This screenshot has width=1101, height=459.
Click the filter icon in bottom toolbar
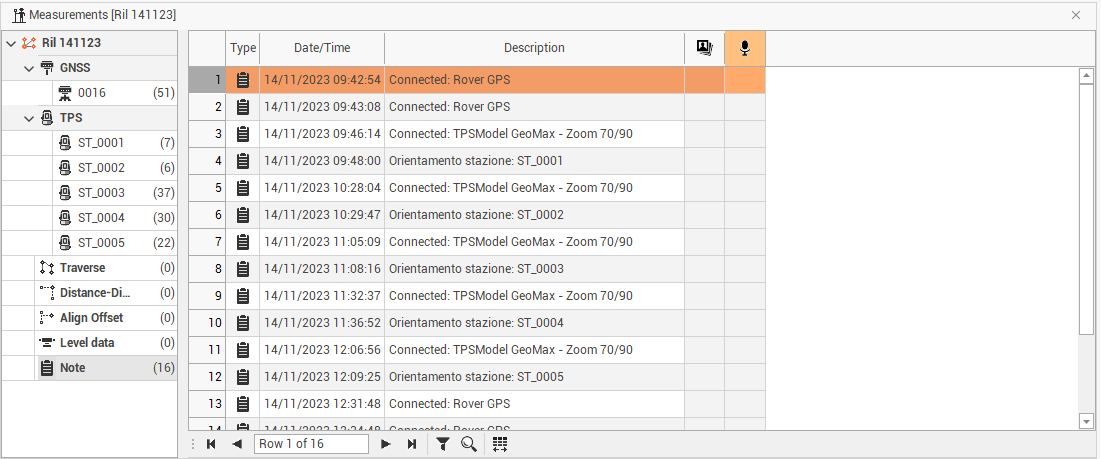tap(443, 444)
